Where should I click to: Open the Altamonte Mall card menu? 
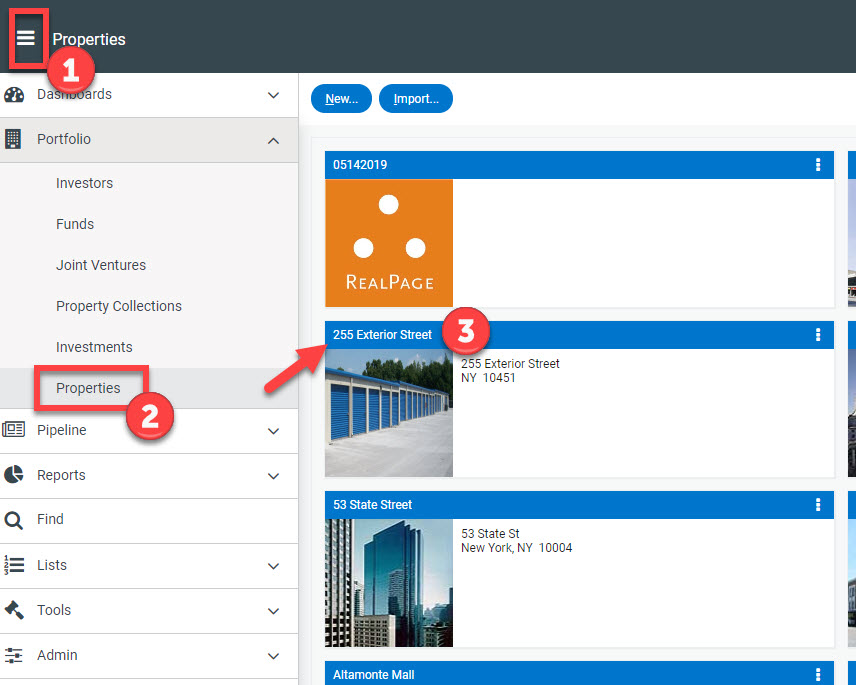818,675
